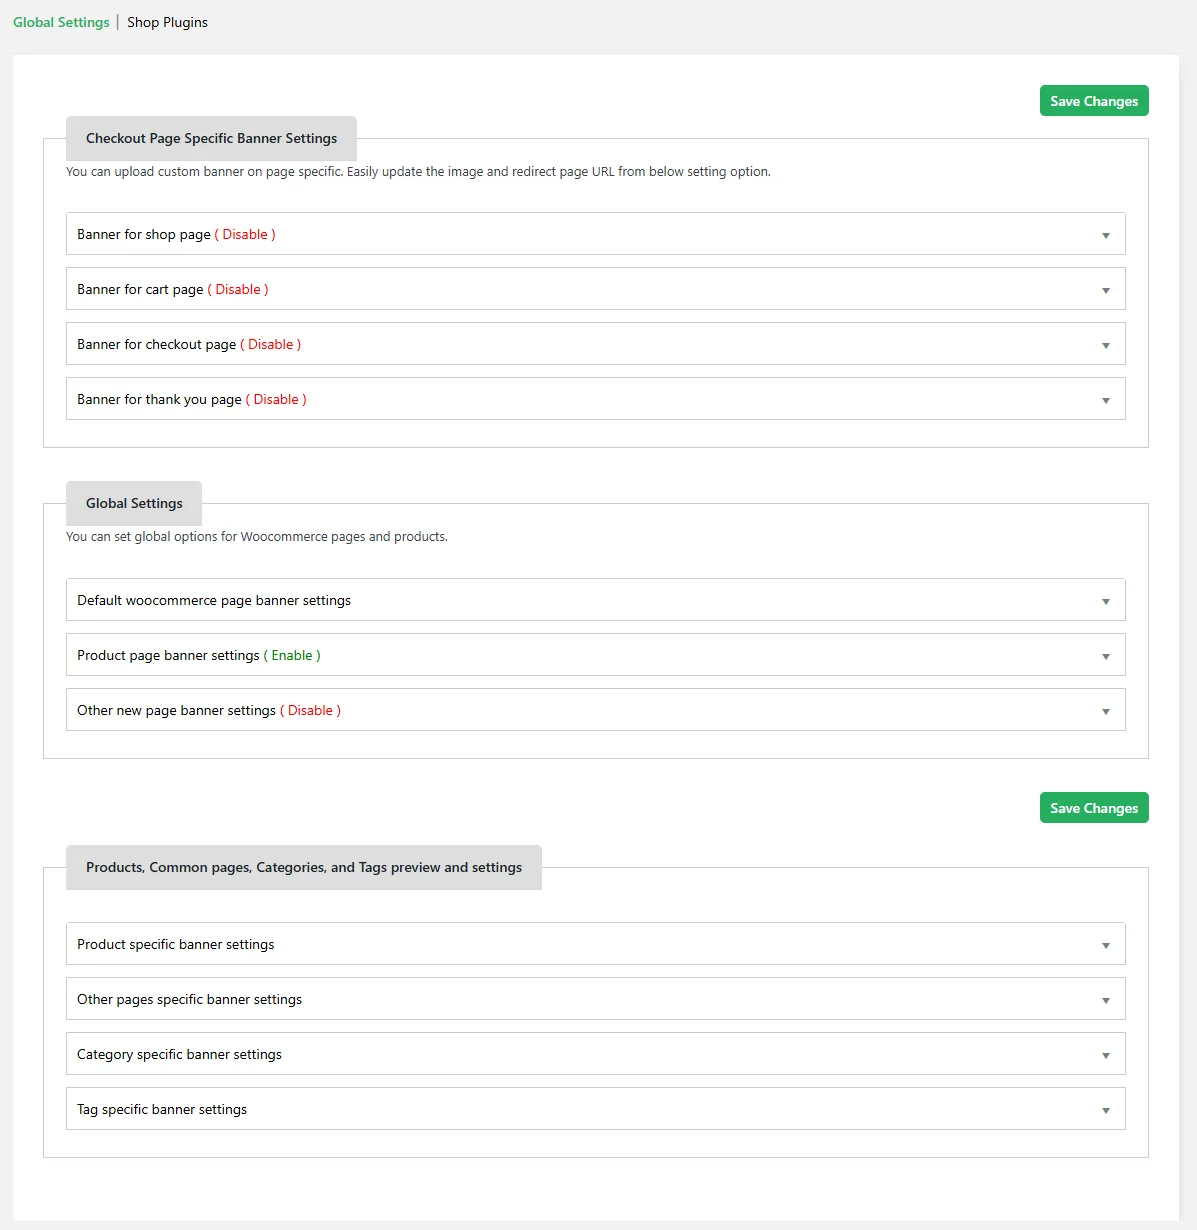This screenshot has height=1230, width=1197.
Task: Click the lower Save Changes button
Action: point(1094,808)
